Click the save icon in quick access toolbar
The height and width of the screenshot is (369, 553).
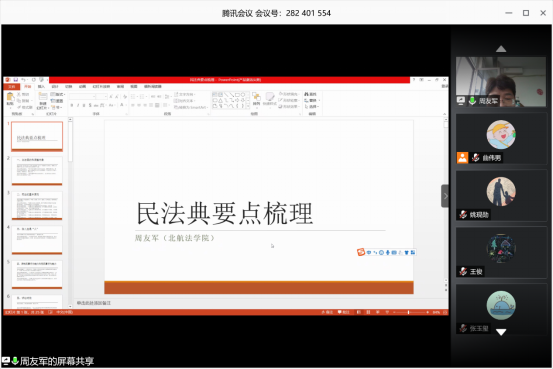tap(16, 80)
